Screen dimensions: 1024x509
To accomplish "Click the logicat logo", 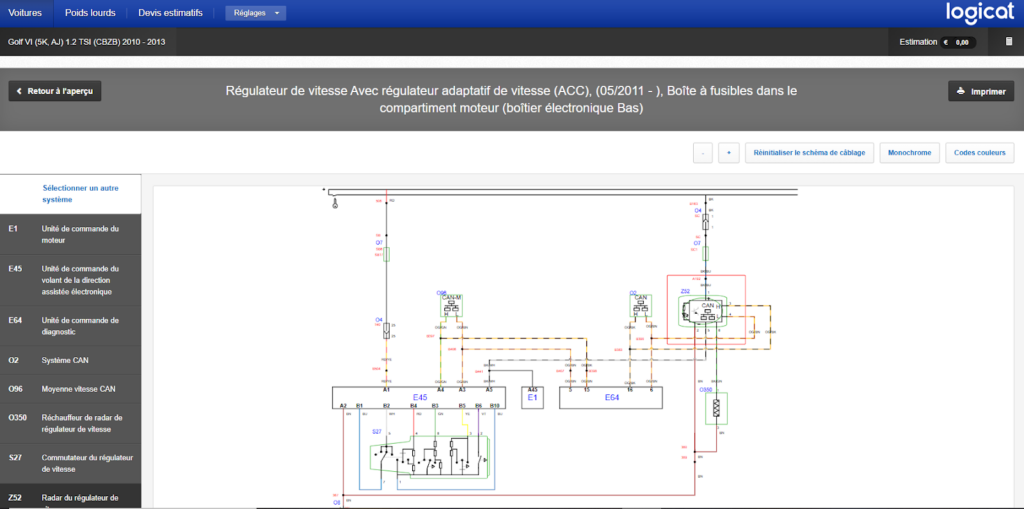I will click(x=980, y=13).
